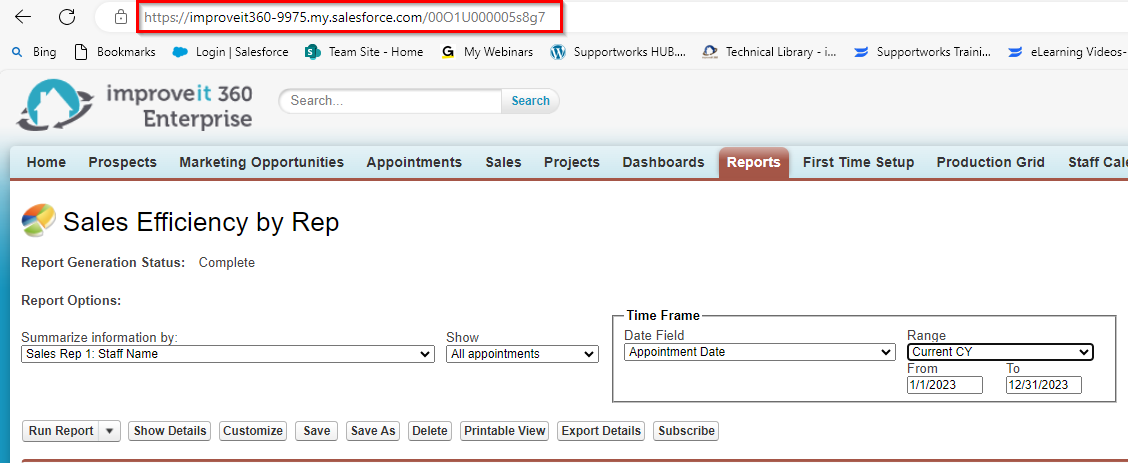Open the Bookmarks folder in the bookmarks bar
This screenshot has width=1128, height=463.
point(115,52)
